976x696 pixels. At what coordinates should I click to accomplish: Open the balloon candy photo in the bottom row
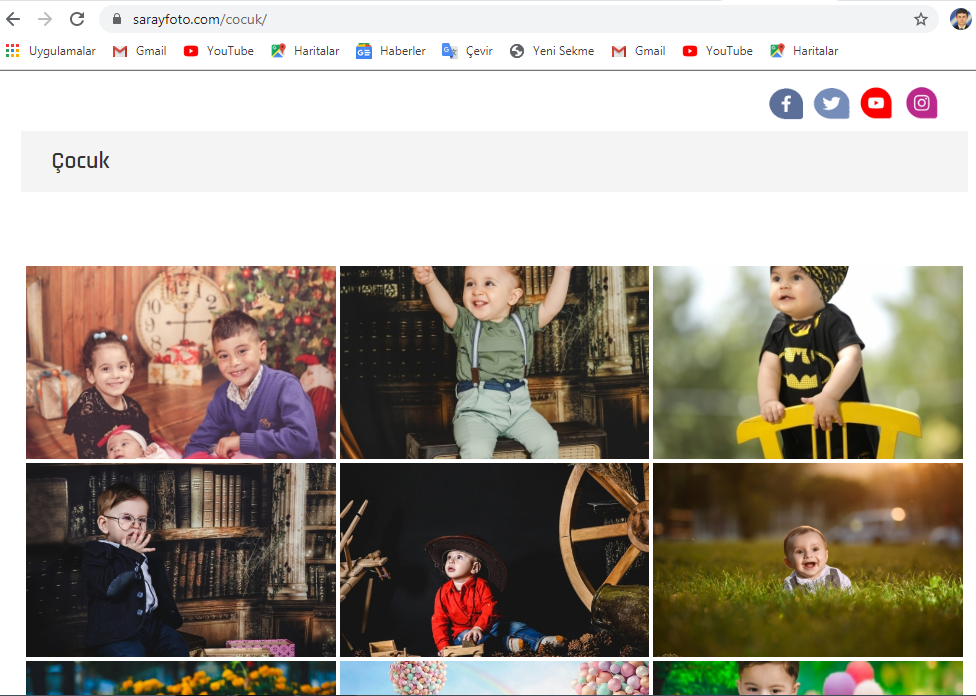coord(494,678)
